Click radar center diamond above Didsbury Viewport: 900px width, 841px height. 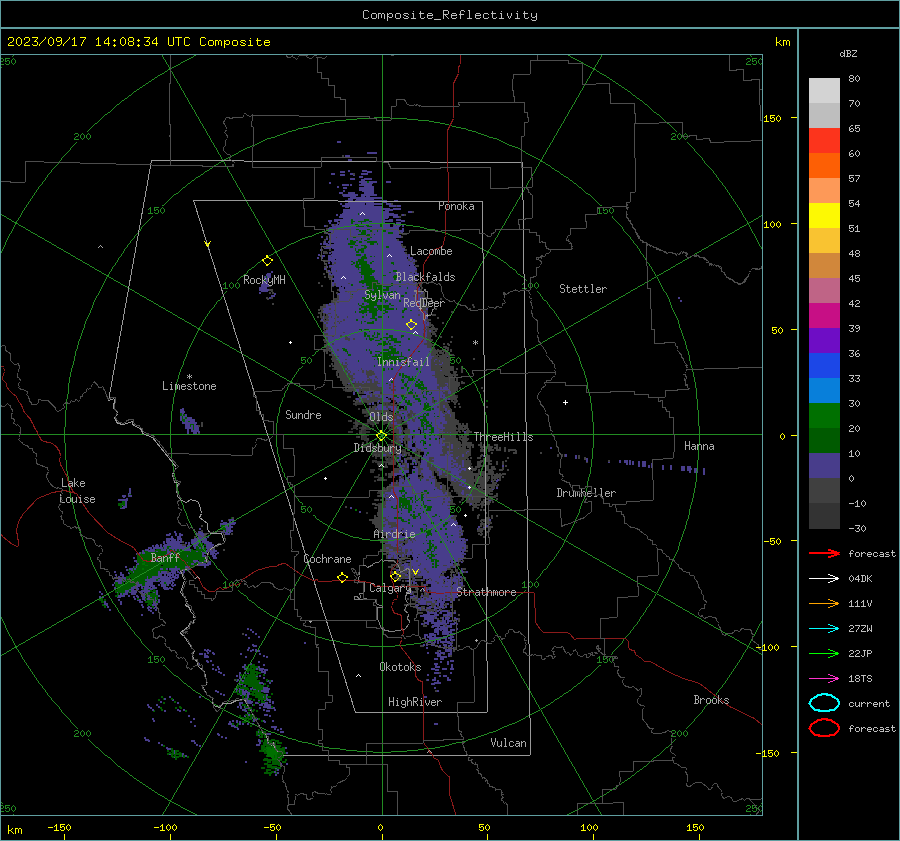(x=381, y=436)
